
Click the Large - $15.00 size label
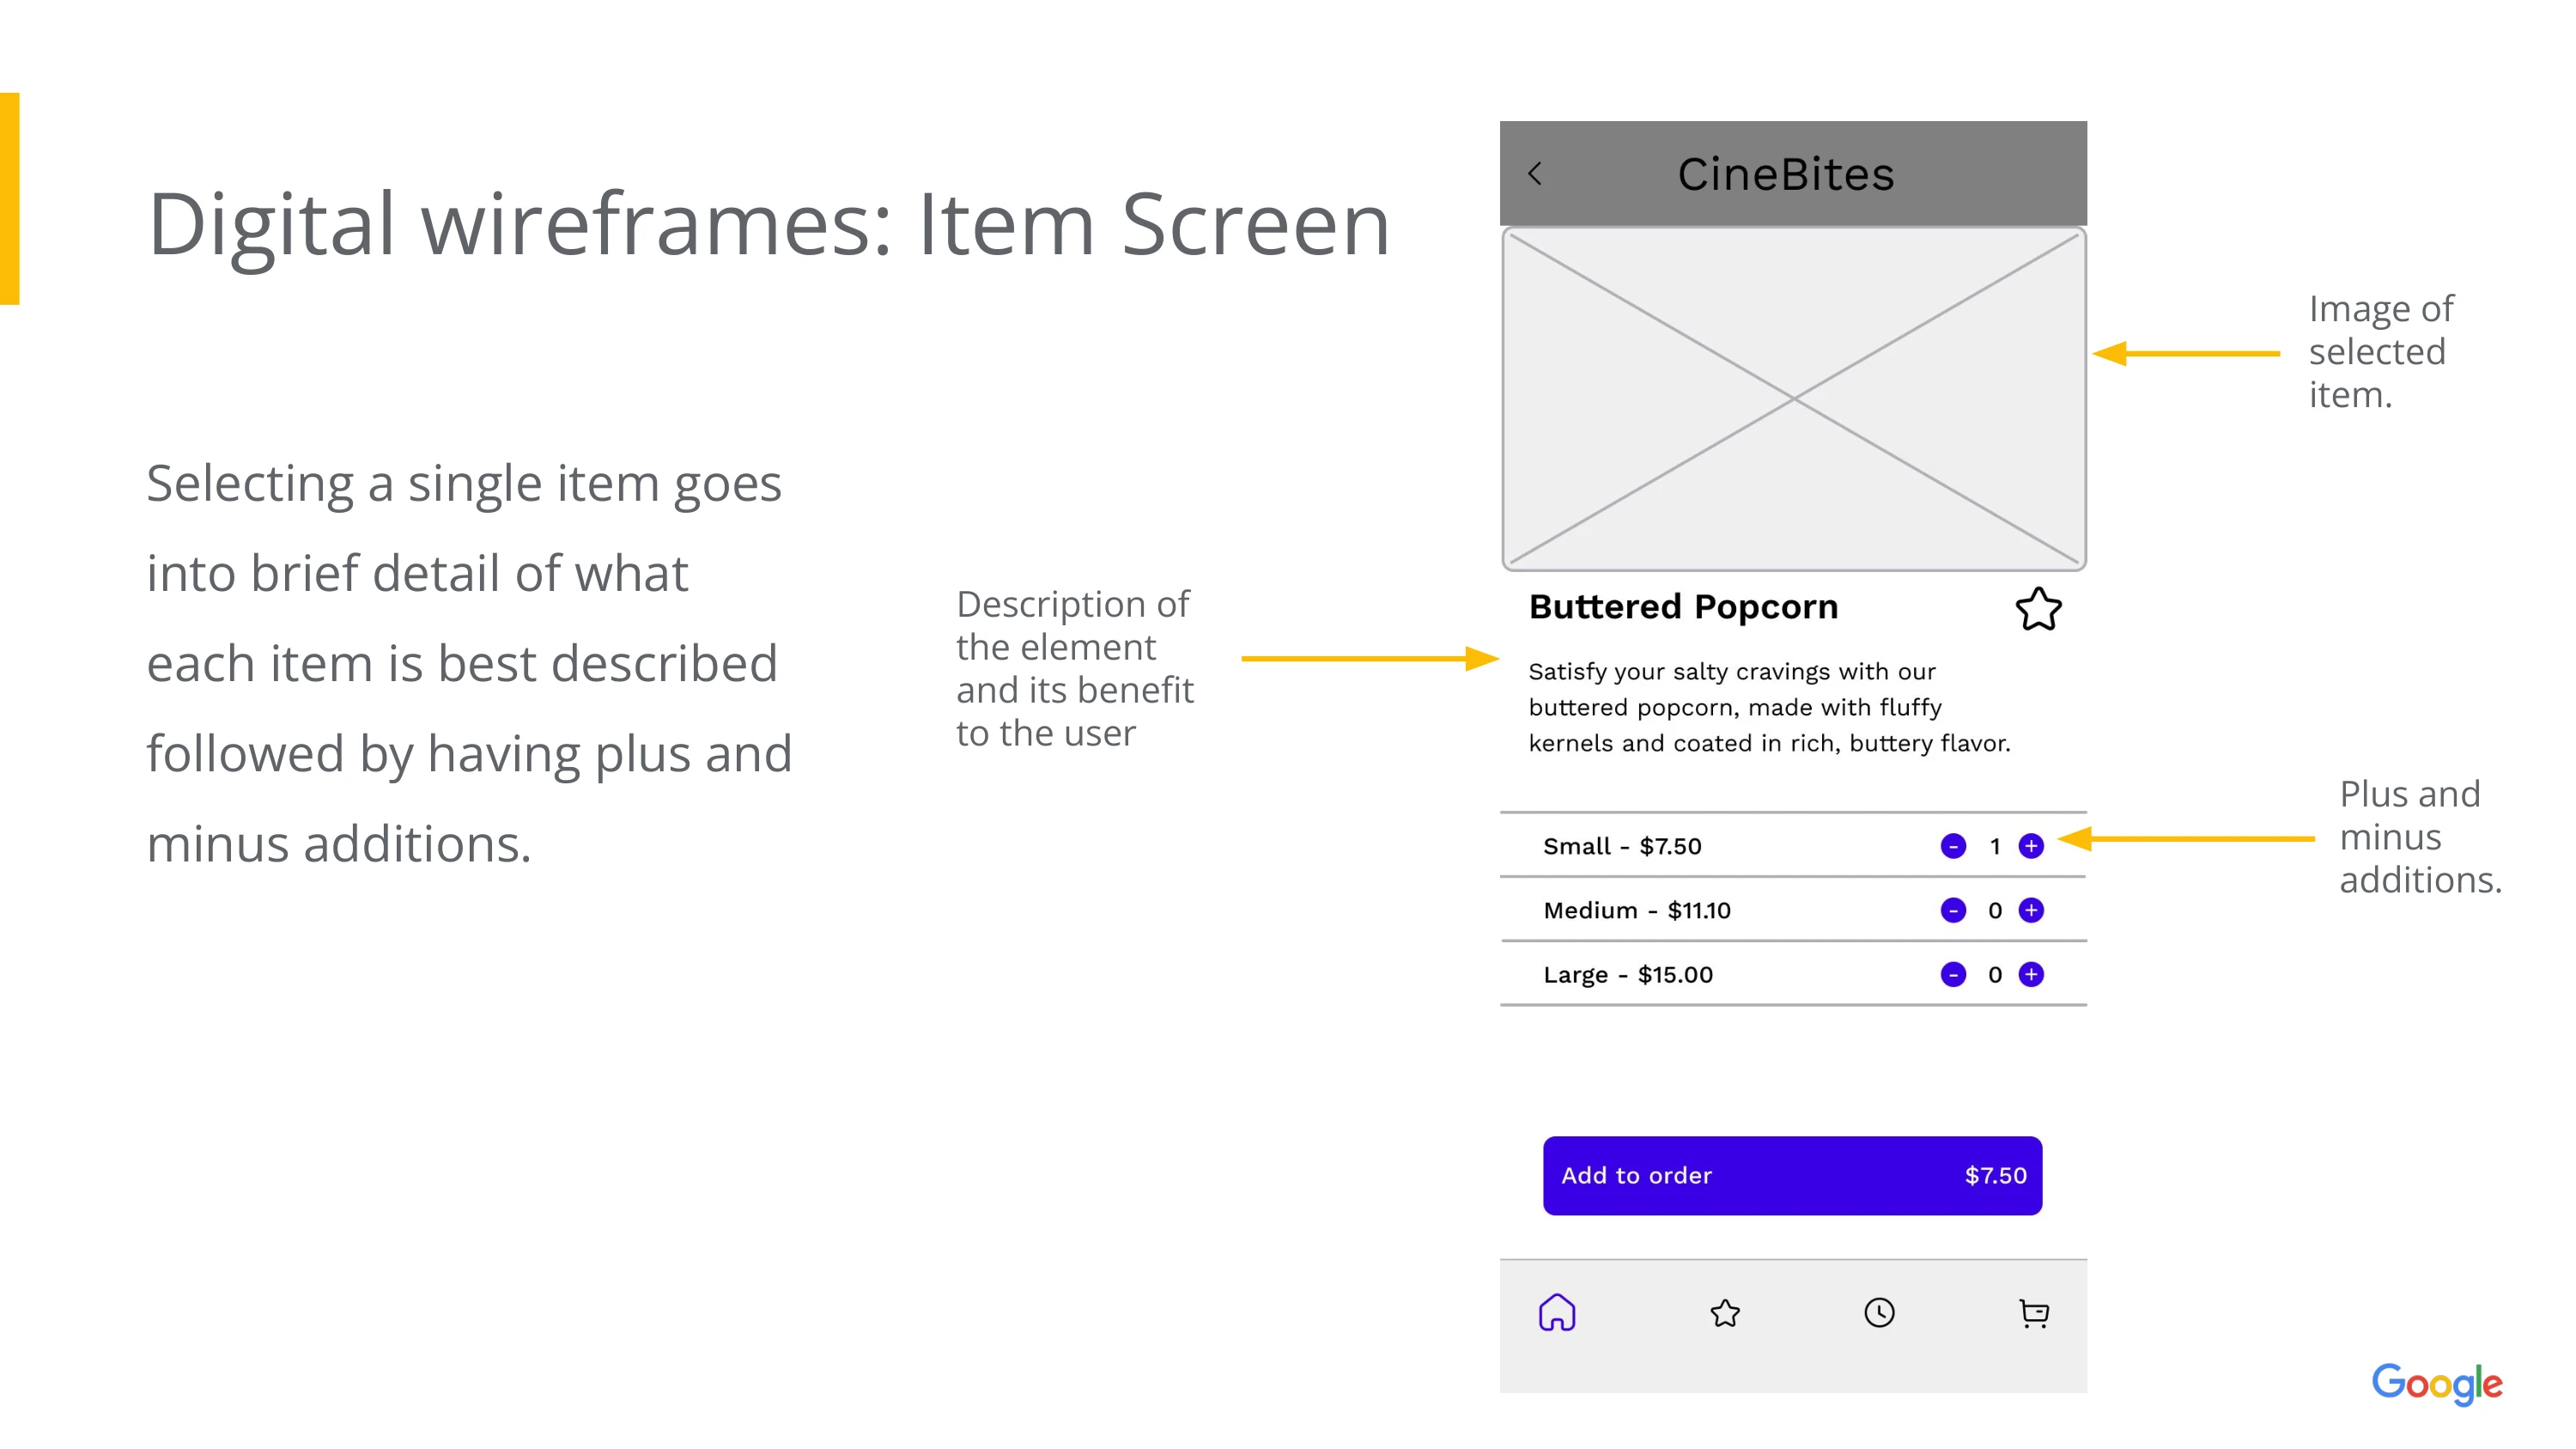point(1627,974)
